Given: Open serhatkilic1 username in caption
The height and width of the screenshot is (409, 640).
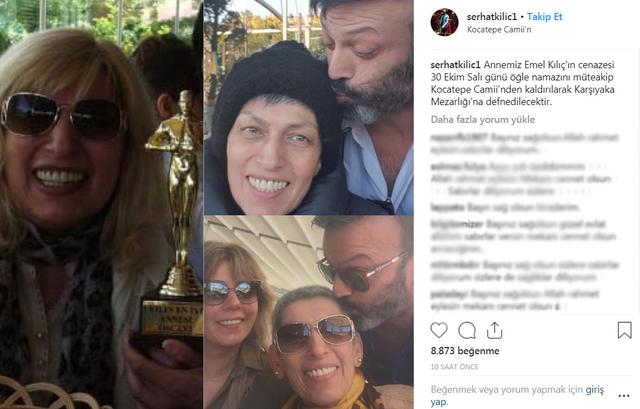Looking at the screenshot, I should (456, 64).
